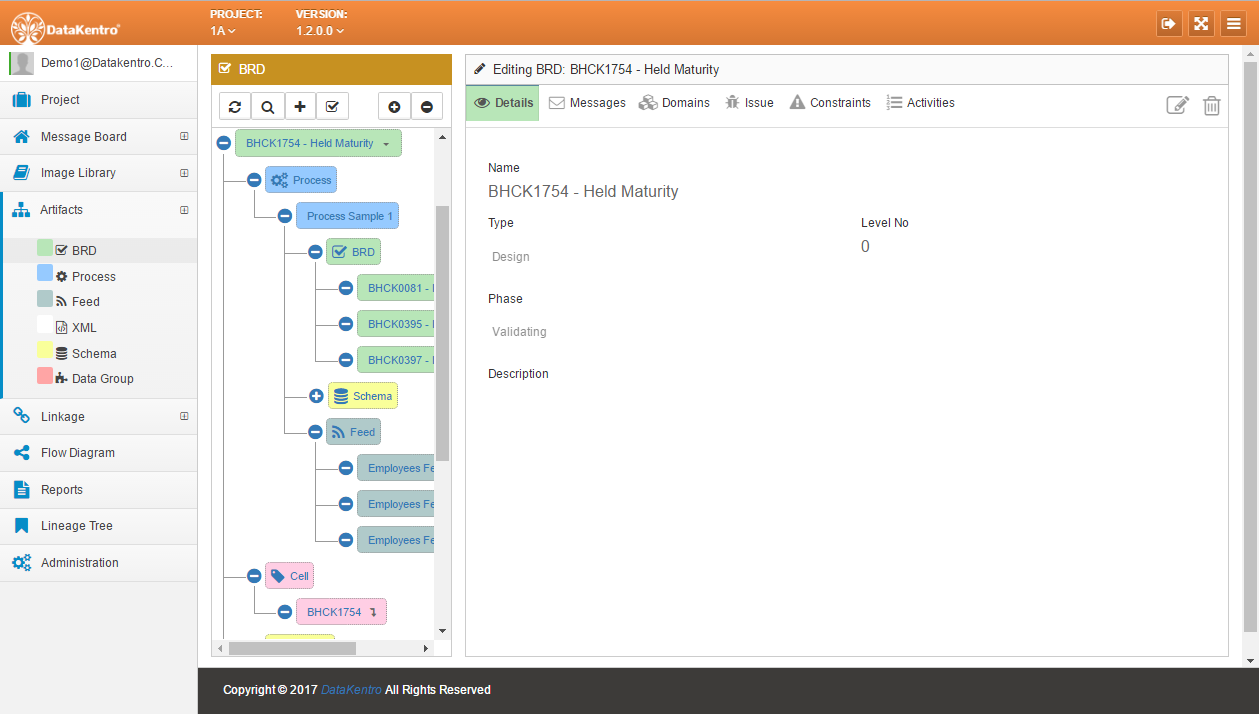Screen dimensions: 1259x714
Task: Select the yellow Schema node label
Action: tap(363, 396)
